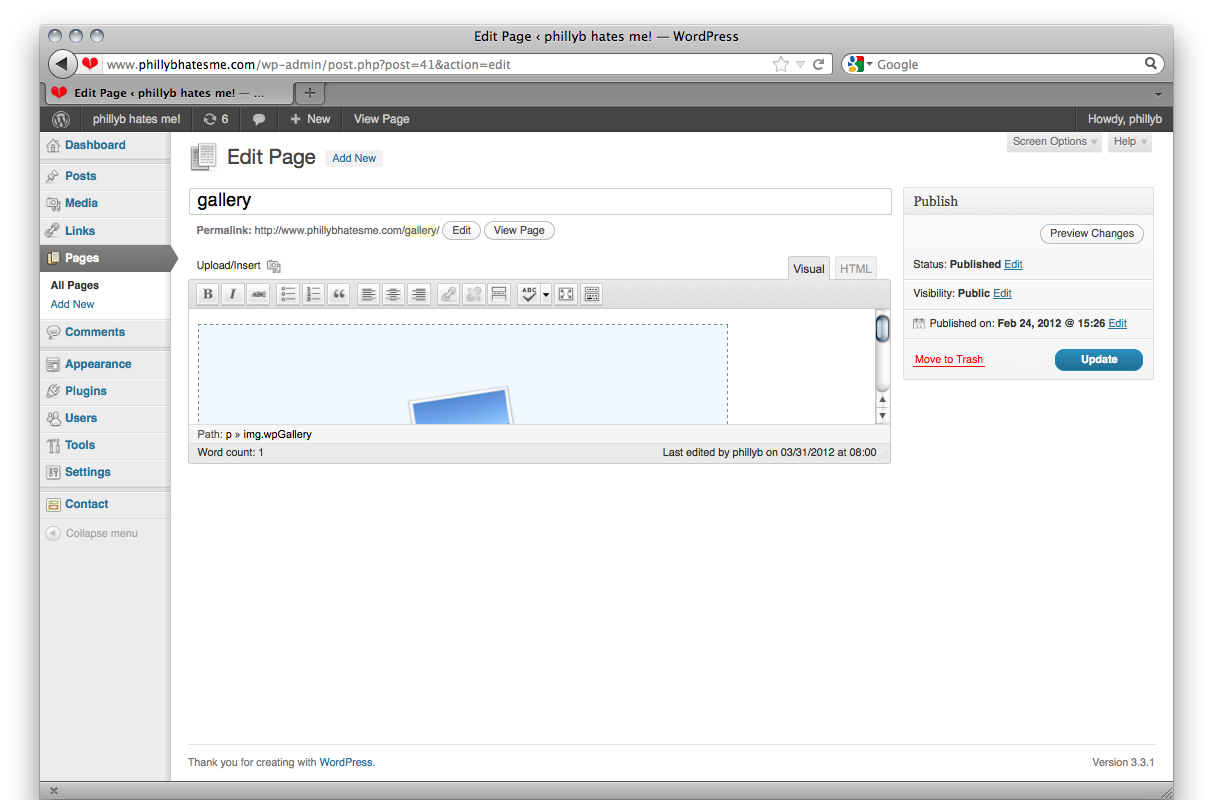Insert the More tag
1213x800 pixels.
point(499,293)
